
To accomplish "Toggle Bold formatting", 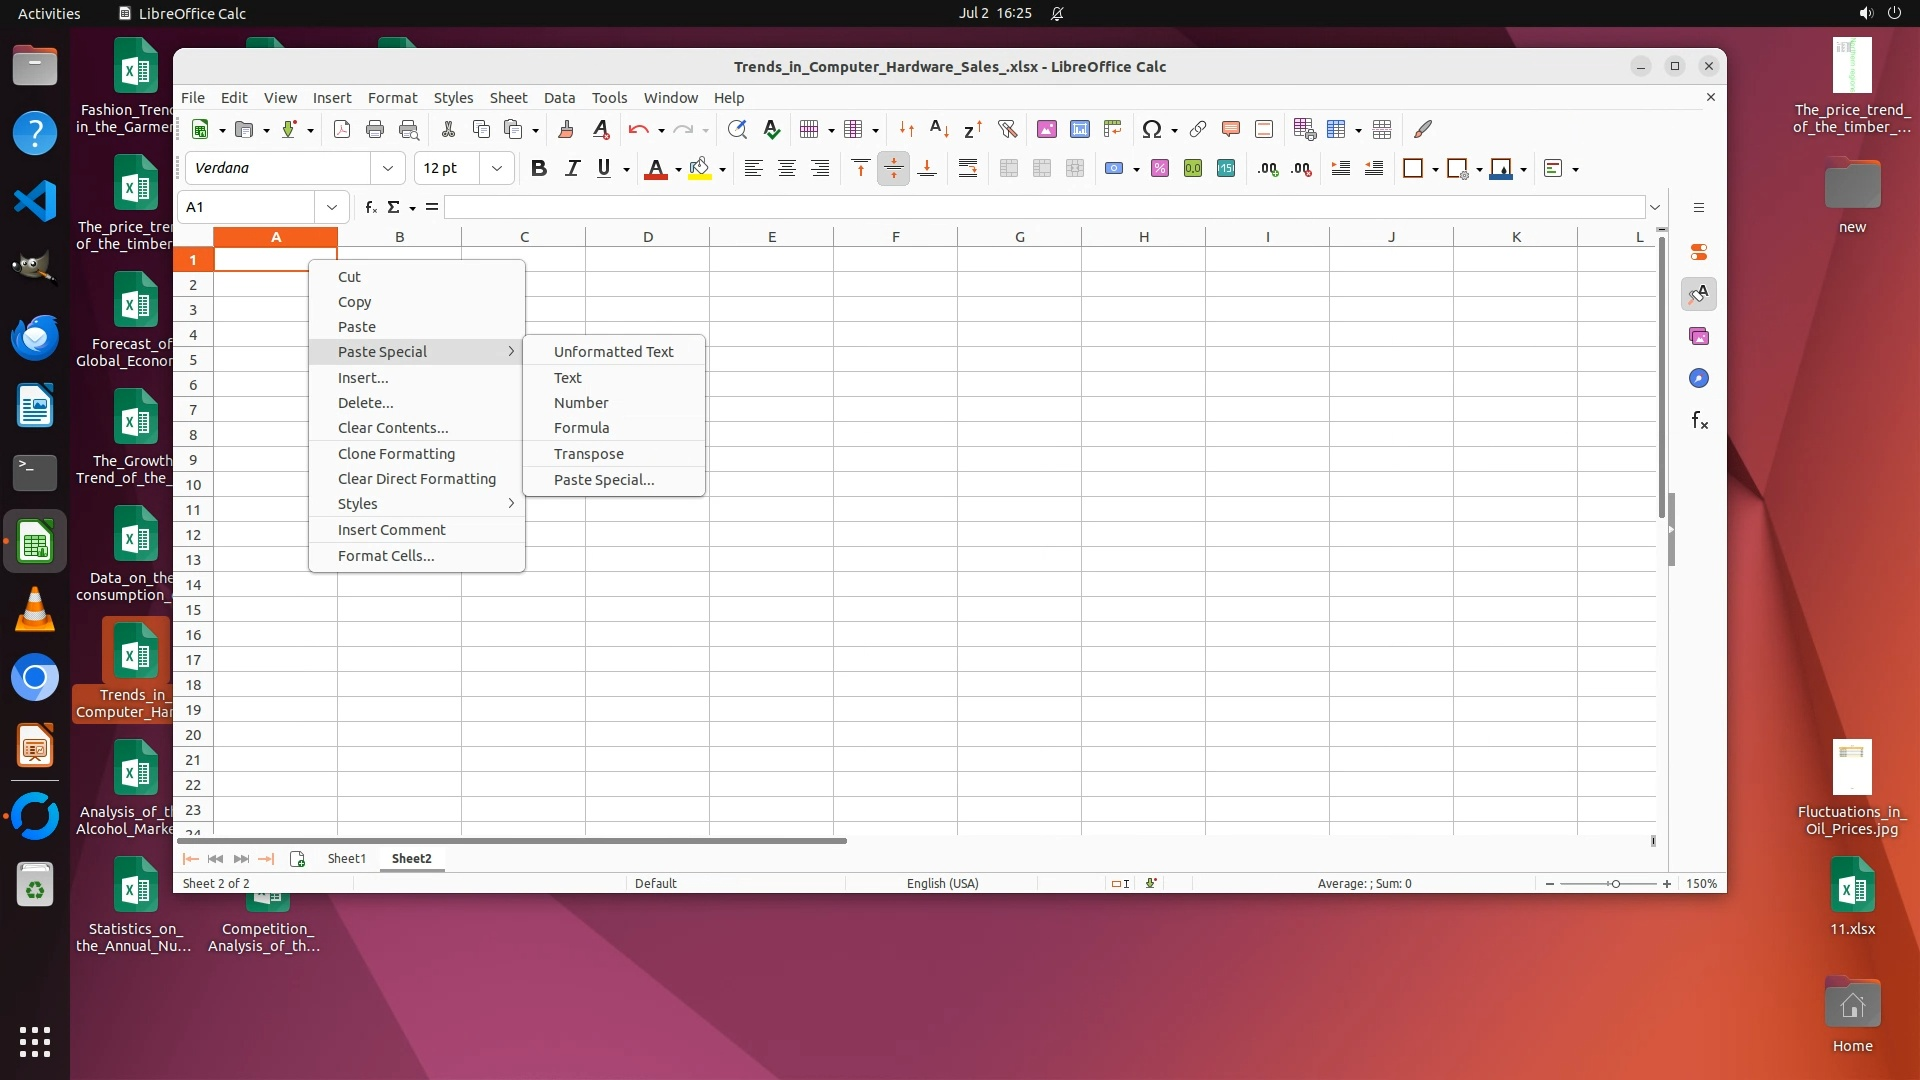I will (x=538, y=168).
